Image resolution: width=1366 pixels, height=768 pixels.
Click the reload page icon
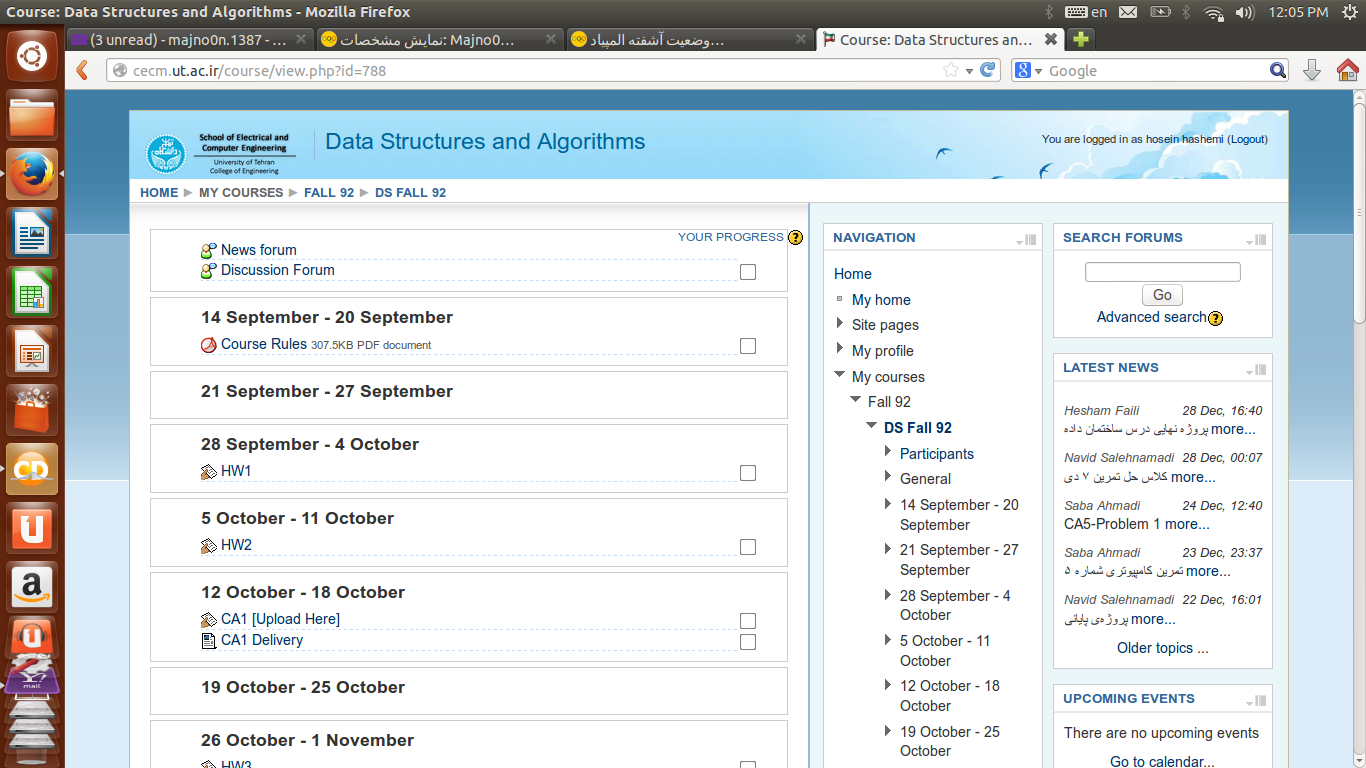coord(988,70)
